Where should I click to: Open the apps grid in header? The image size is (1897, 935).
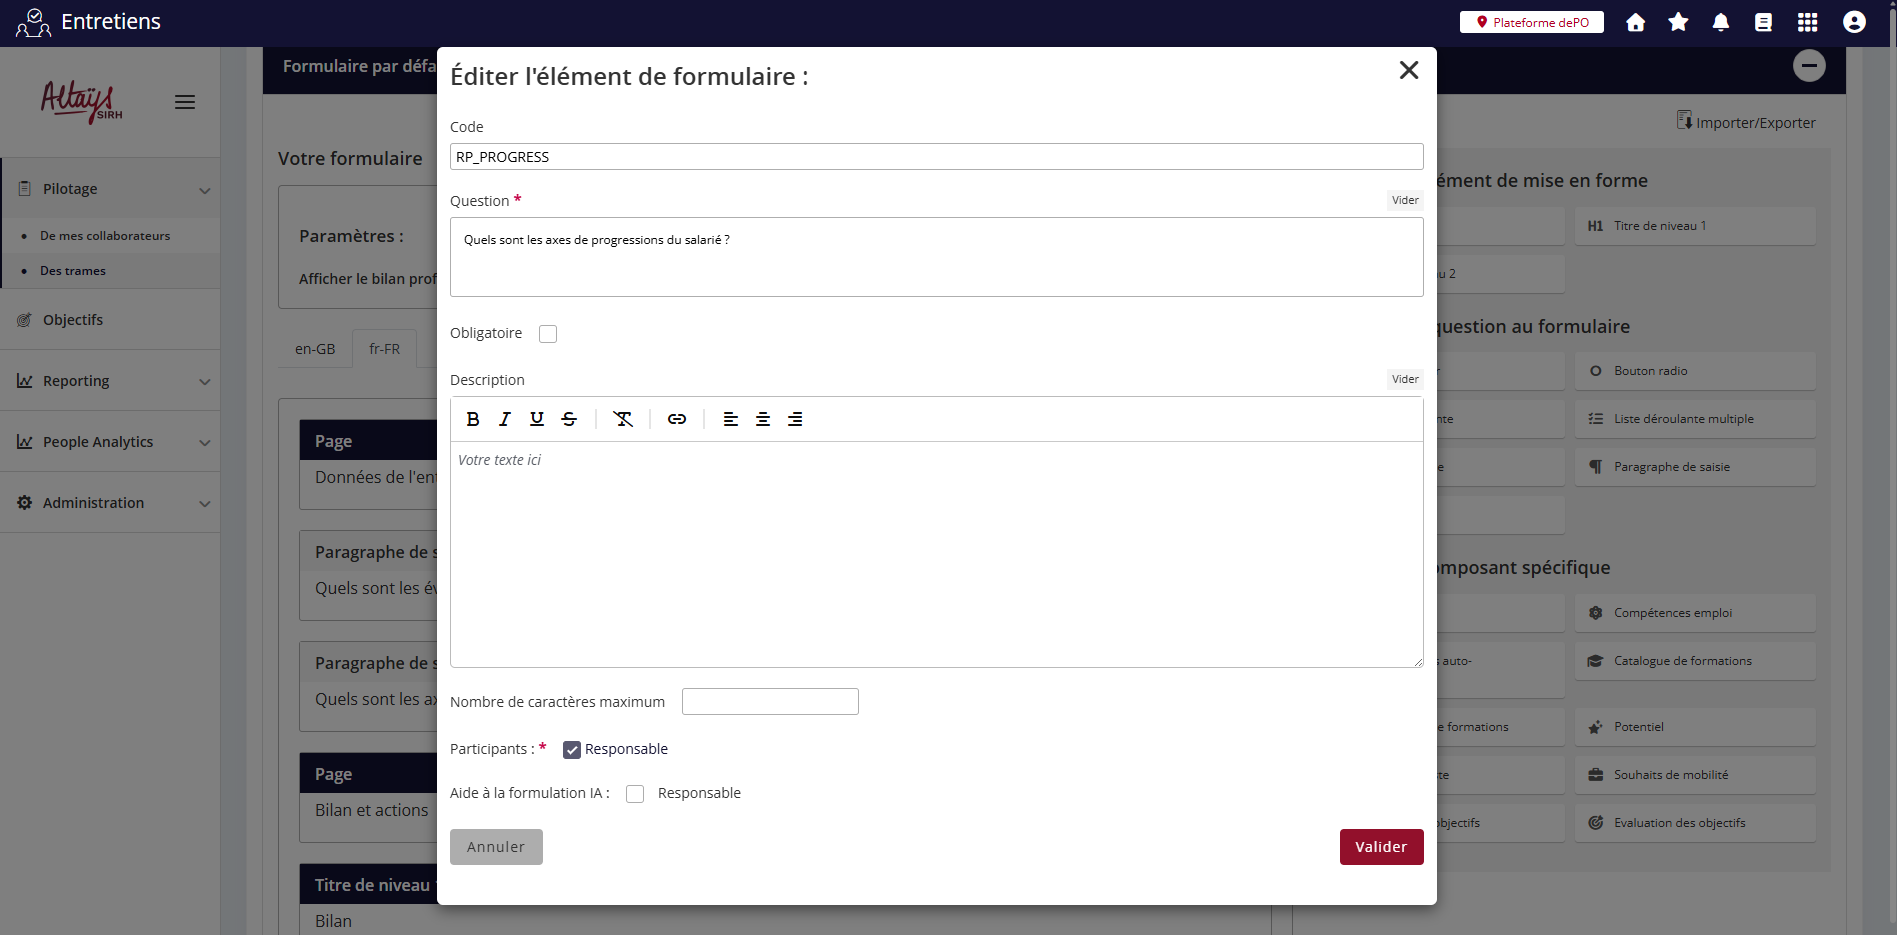(x=1807, y=22)
